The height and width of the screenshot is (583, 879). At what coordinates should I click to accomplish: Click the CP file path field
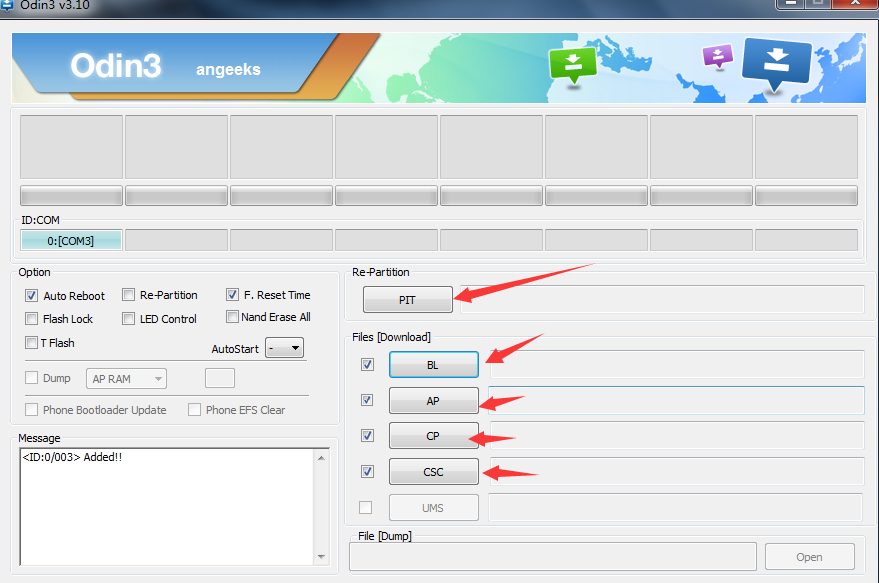tap(676, 435)
